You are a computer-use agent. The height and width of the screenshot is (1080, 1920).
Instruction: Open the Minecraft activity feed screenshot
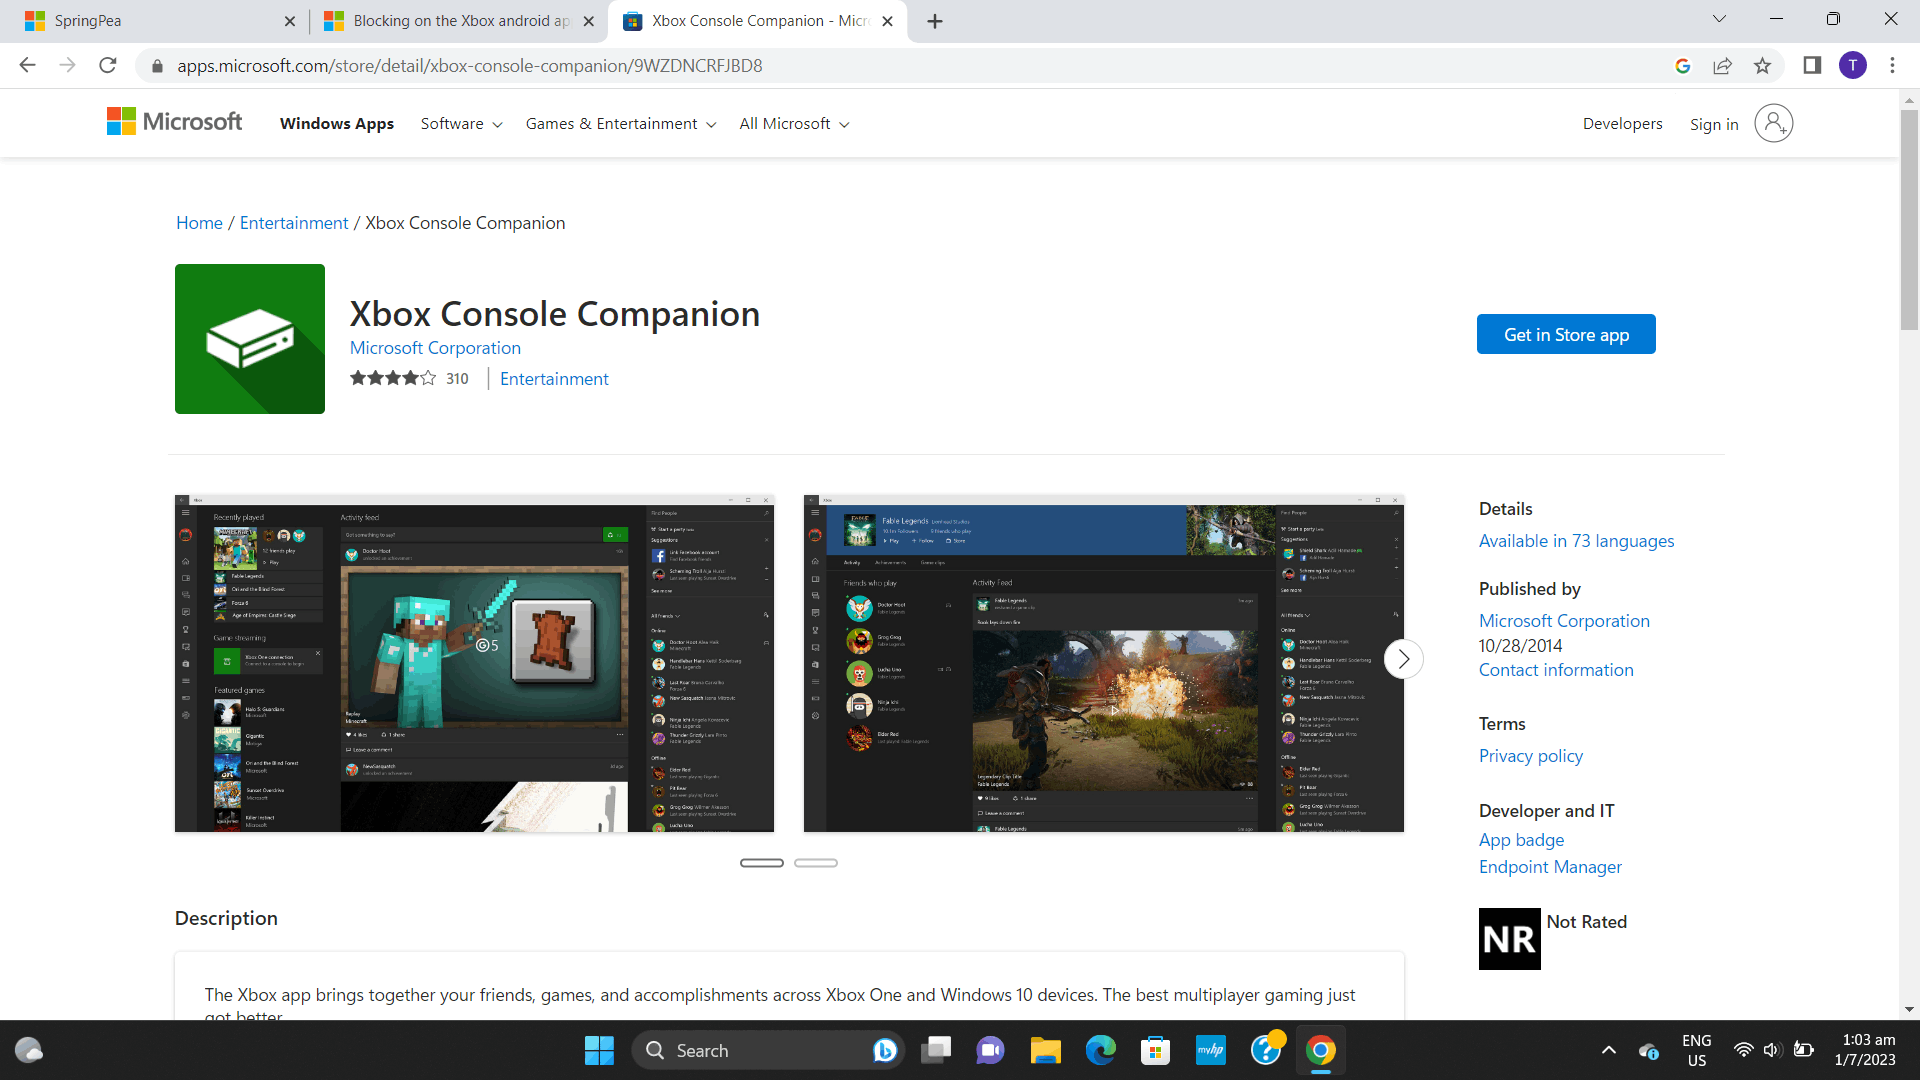(x=474, y=663)
